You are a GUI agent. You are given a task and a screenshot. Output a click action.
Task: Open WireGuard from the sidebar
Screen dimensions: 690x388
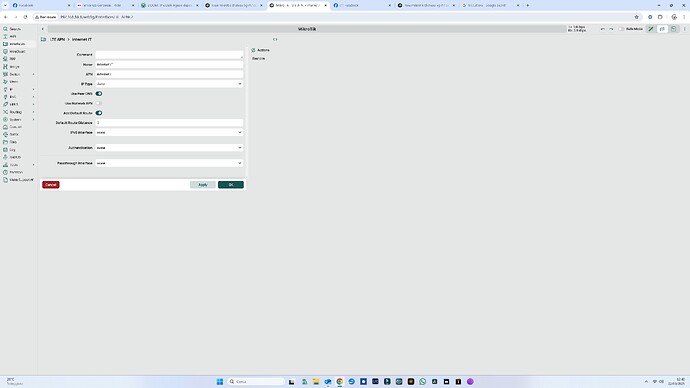tap(17, 51)
